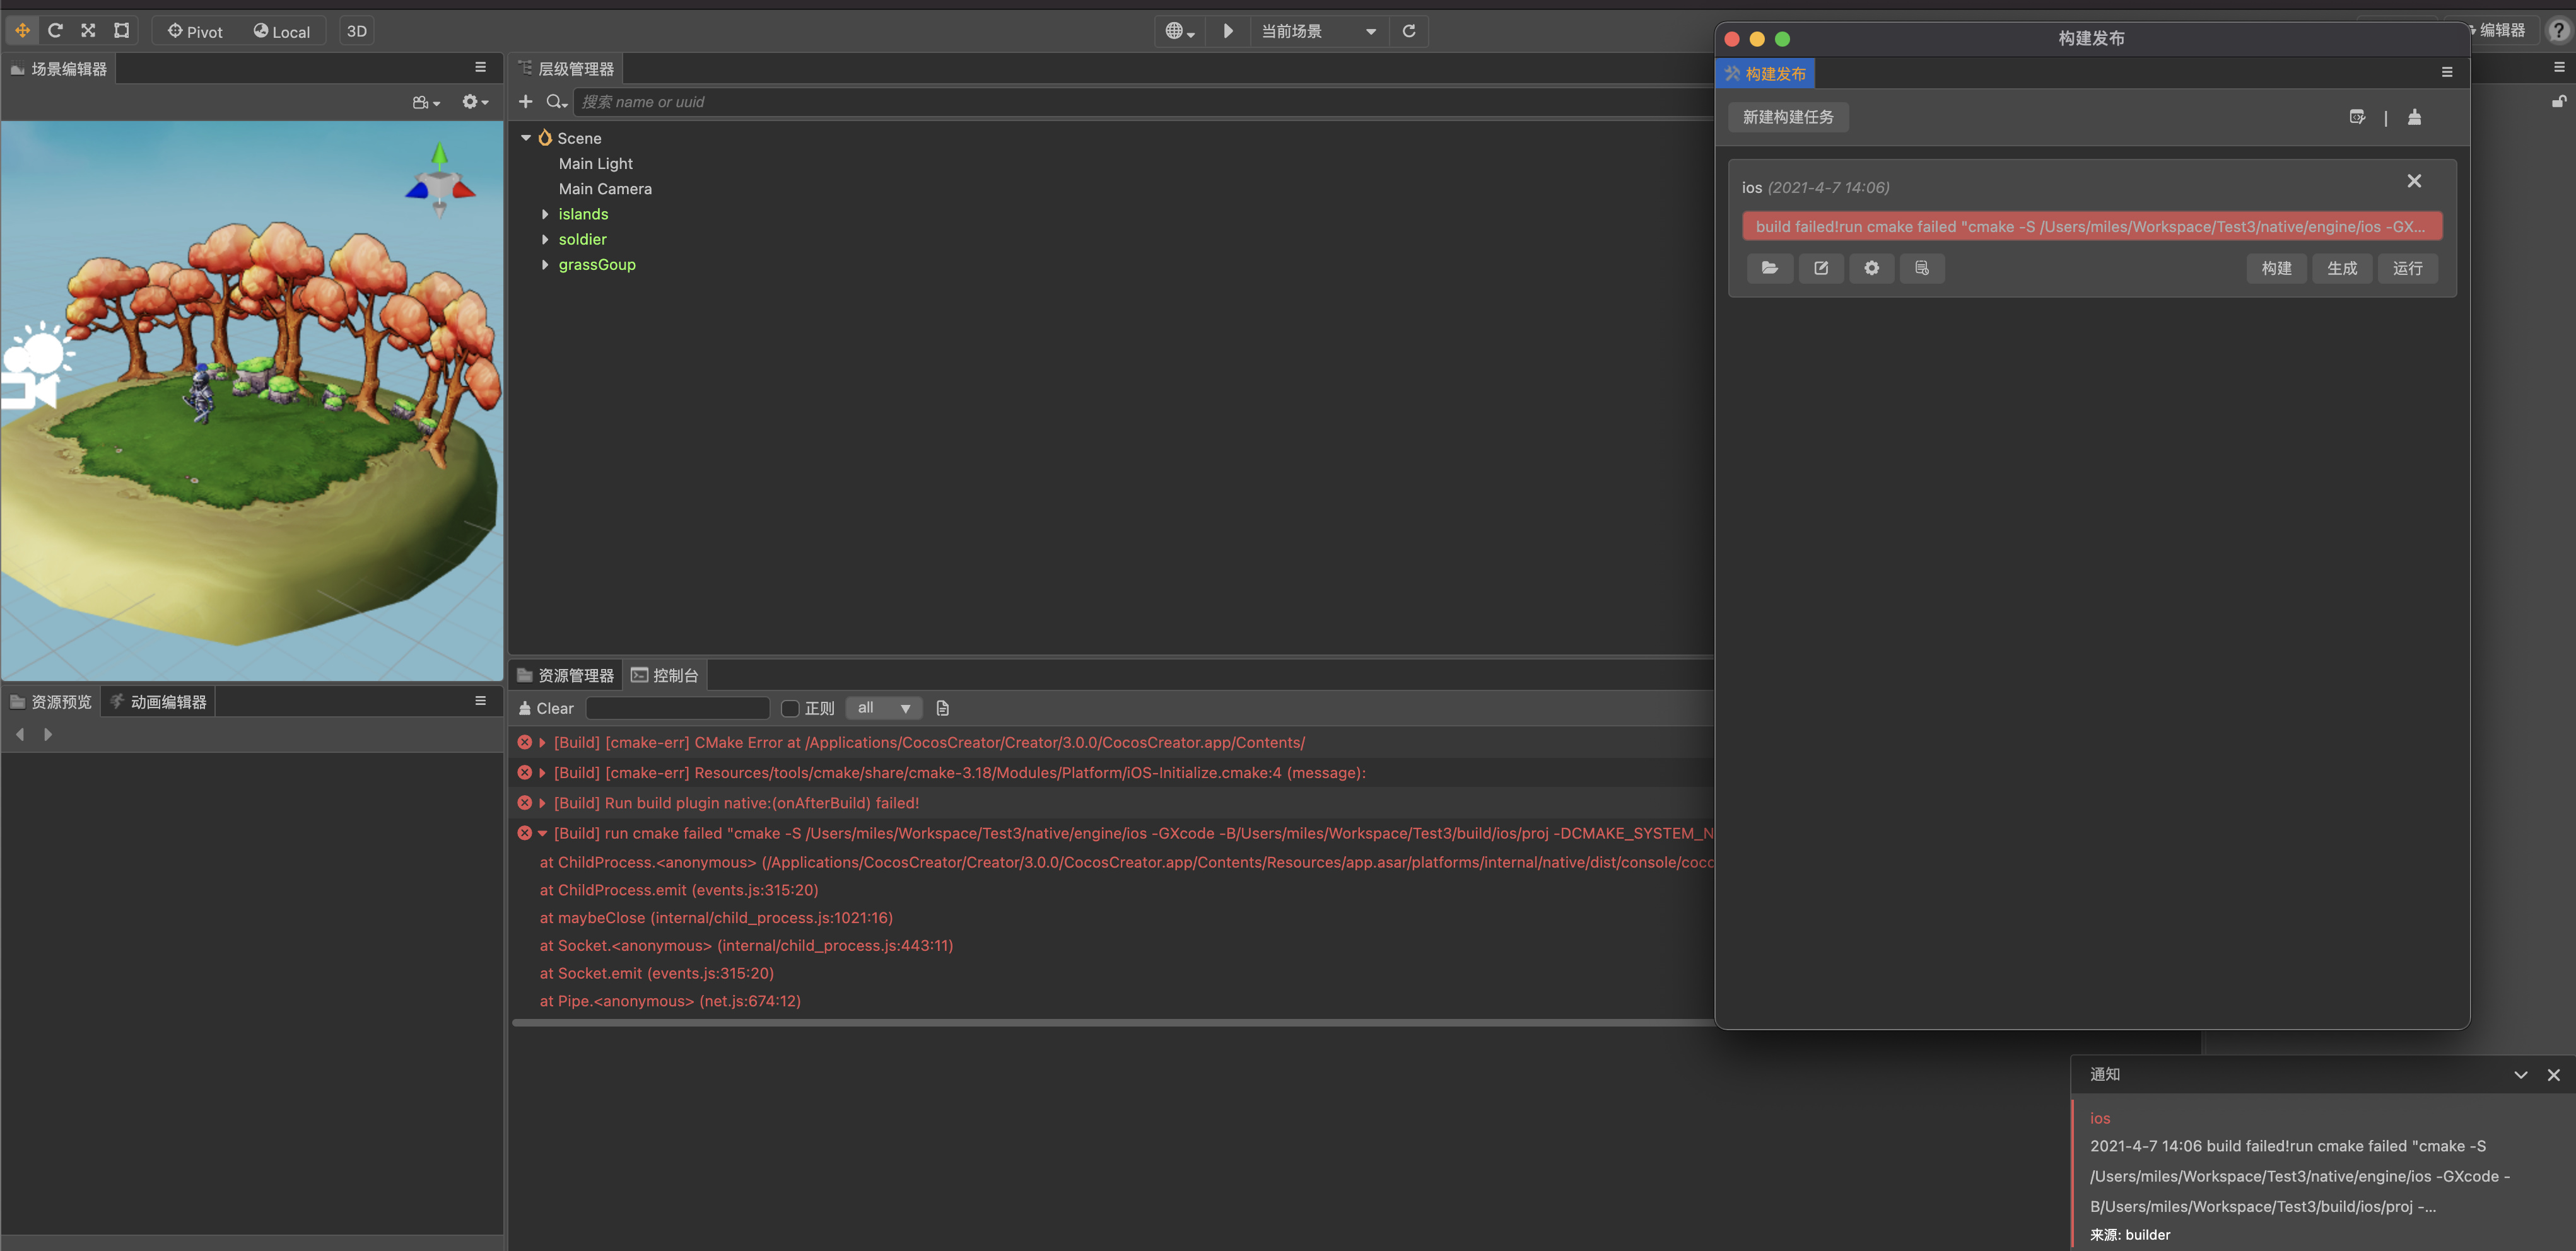Image resolution: width=2576 pixels, height=1251 pixels.
Task: Open the iOS build output folder icon
Action: (x=1769, y=268)
